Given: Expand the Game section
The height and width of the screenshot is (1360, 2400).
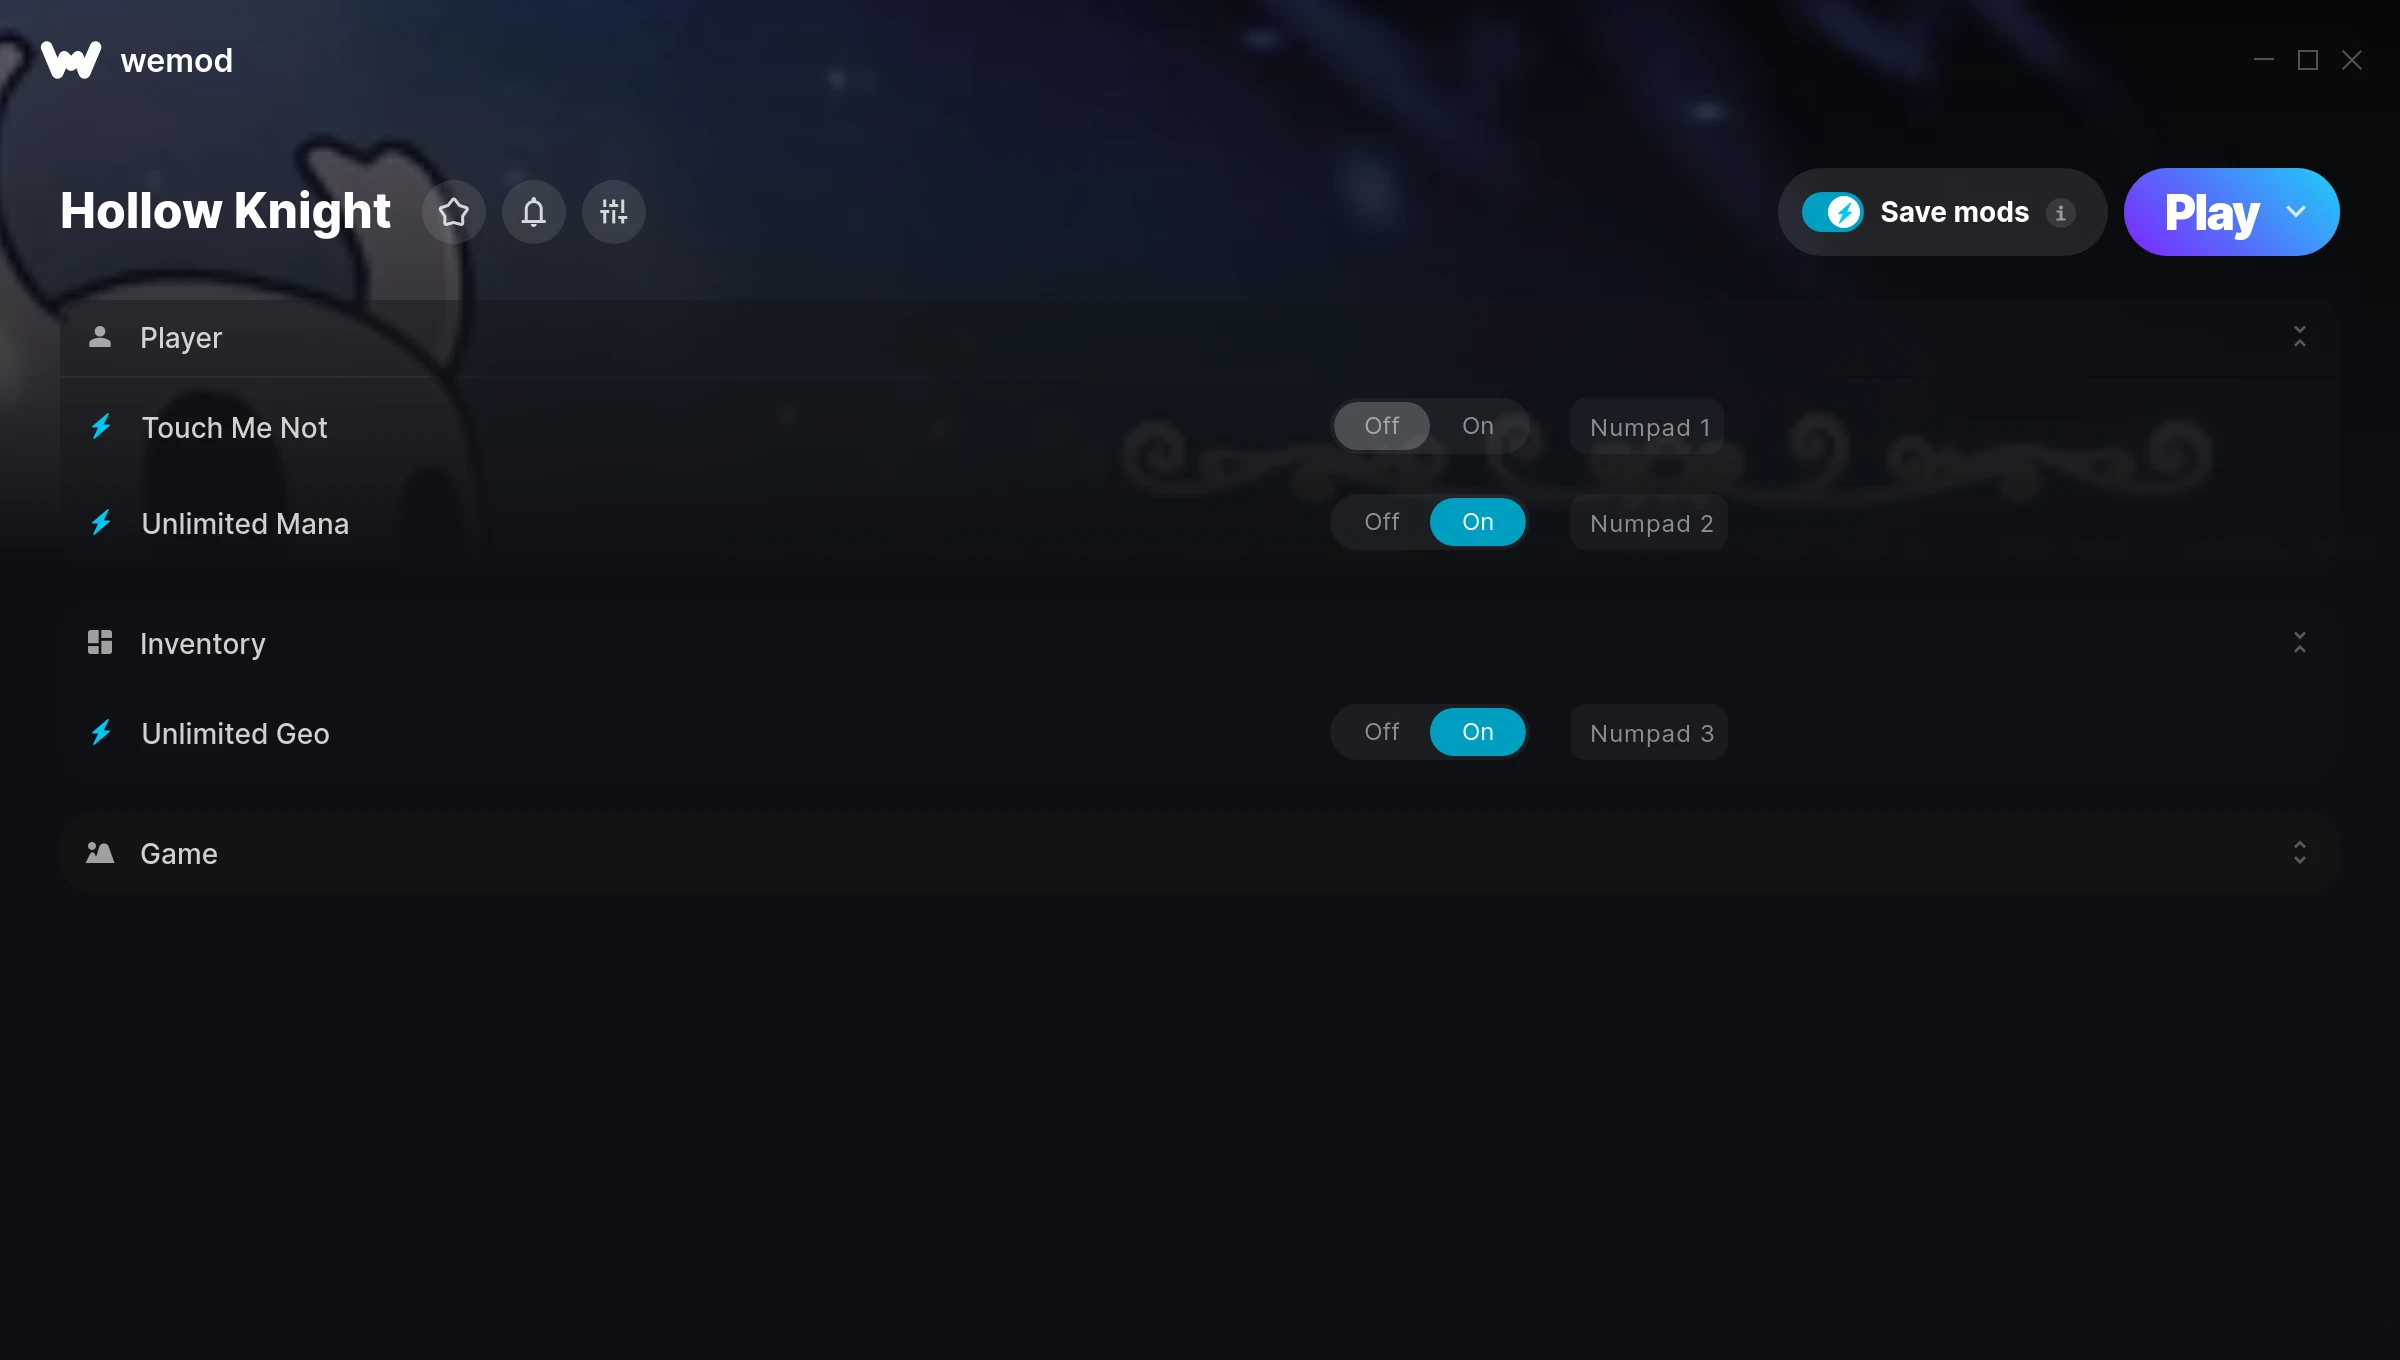Looking at the screenshot, I should [2300, 853].
